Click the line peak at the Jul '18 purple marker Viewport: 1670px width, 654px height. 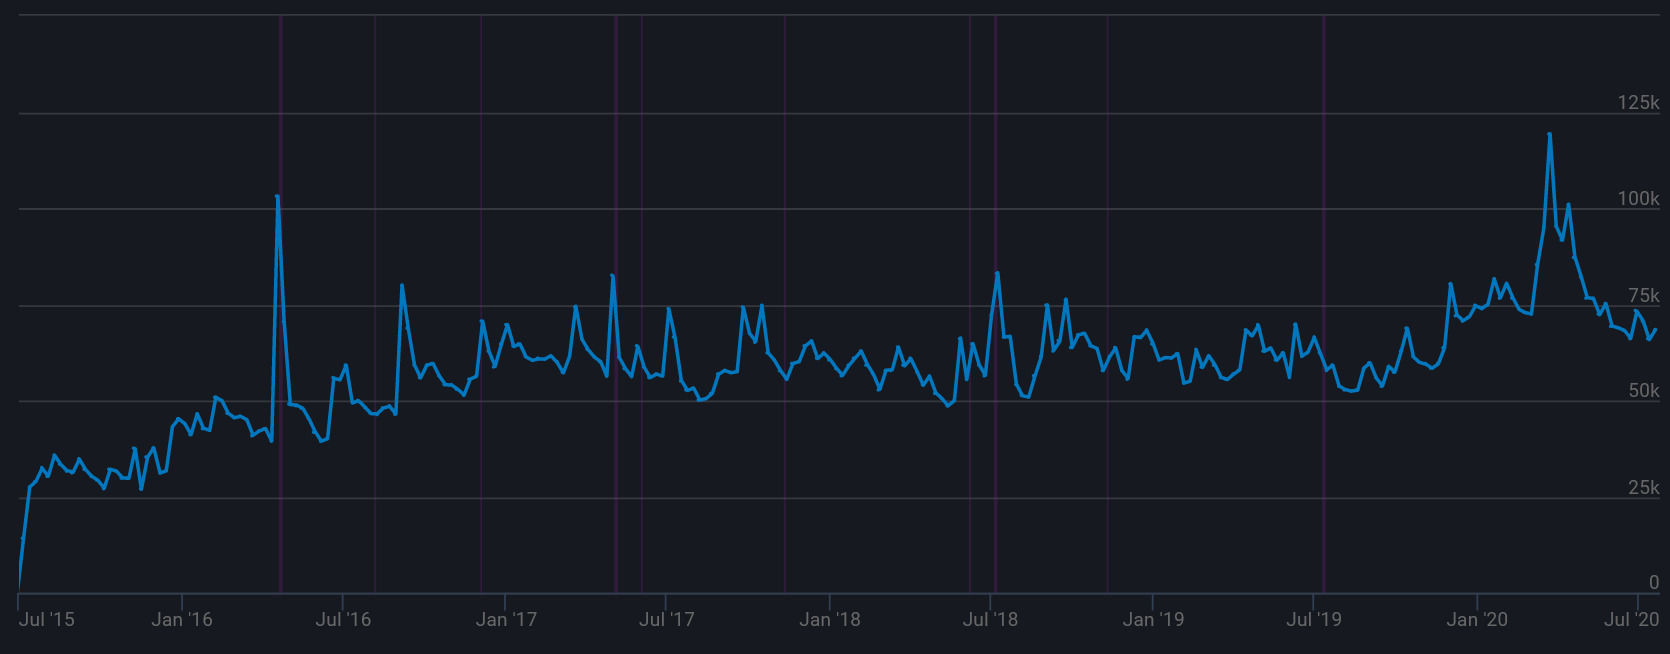click(x=997, y=273)
